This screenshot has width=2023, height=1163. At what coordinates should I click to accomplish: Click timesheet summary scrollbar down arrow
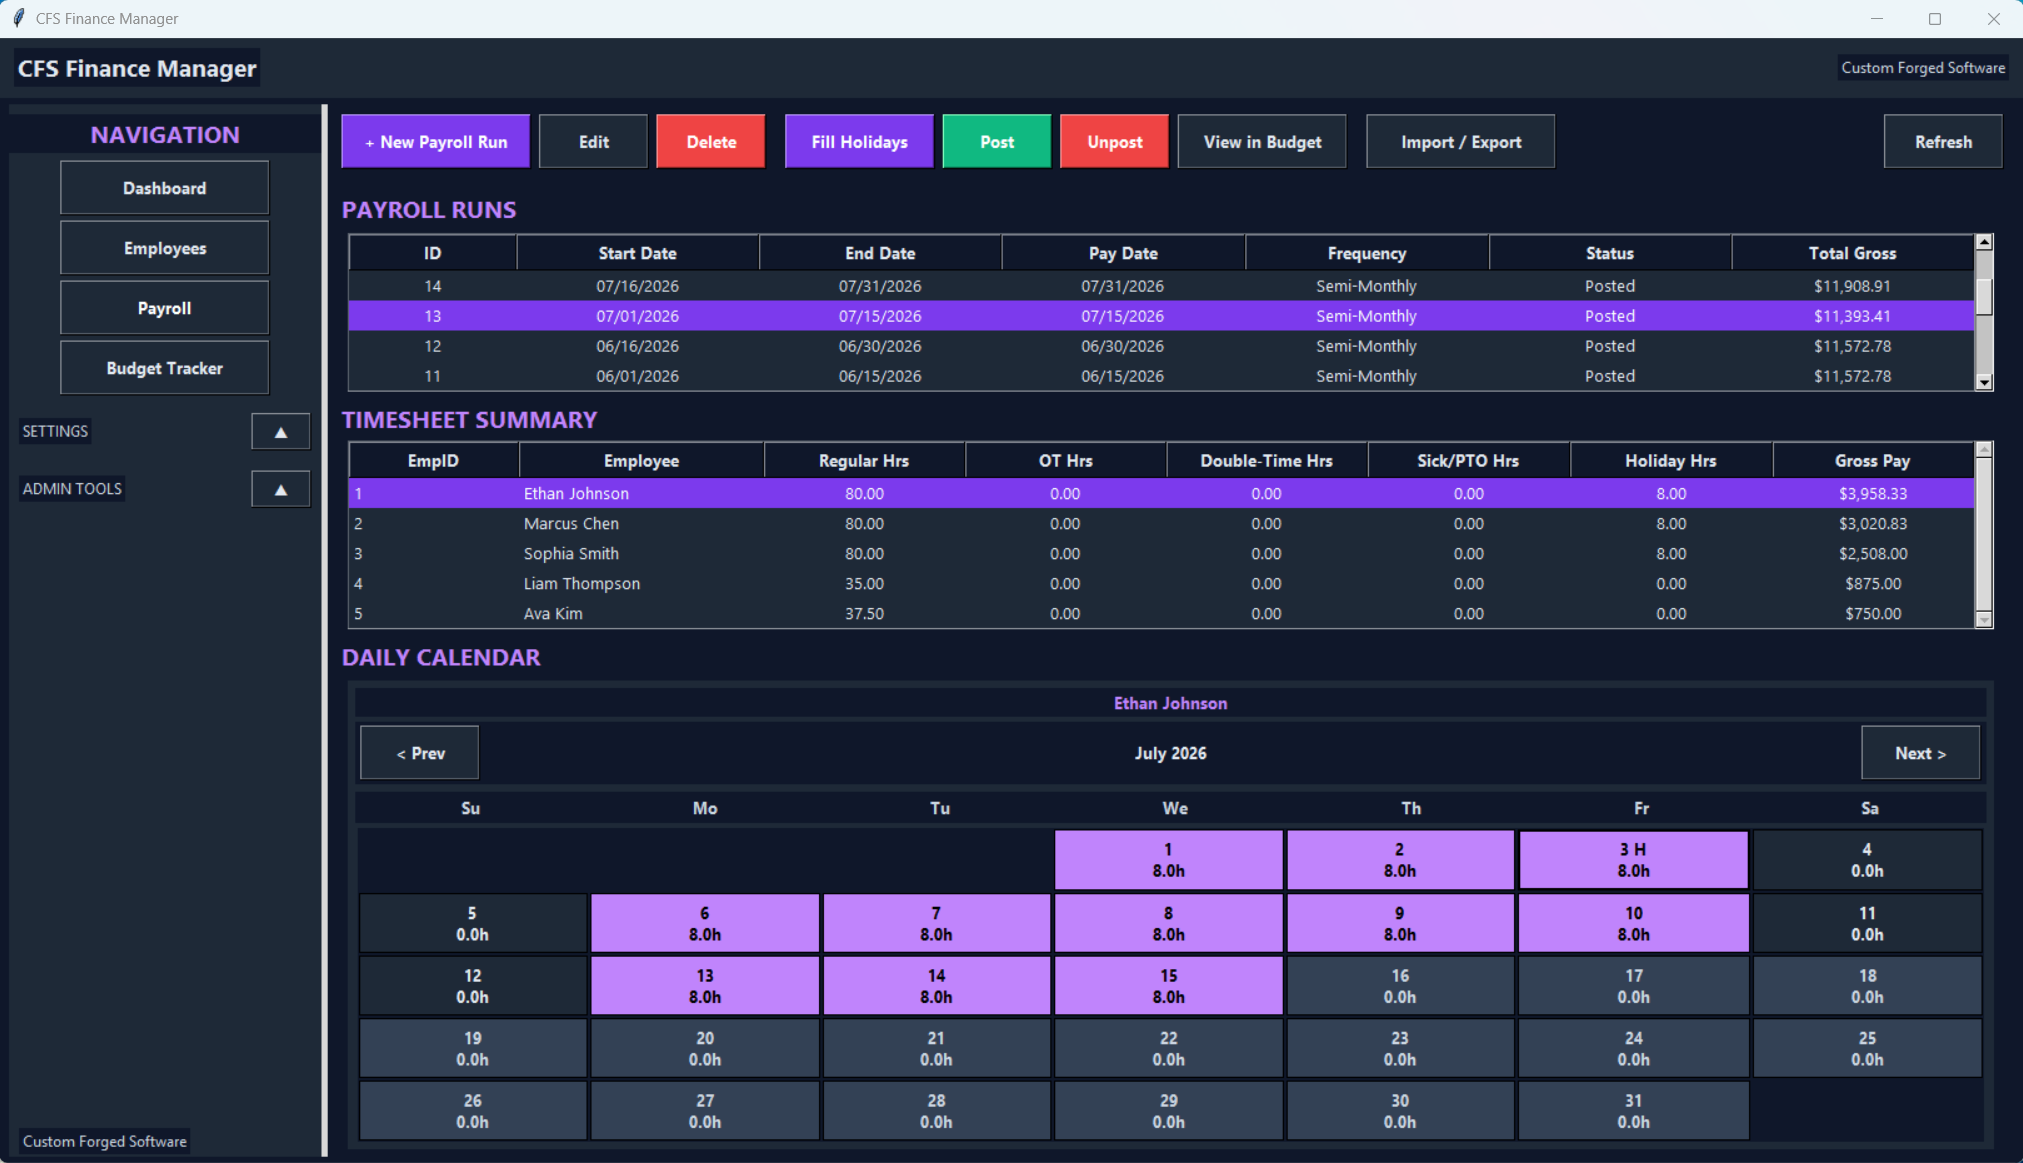[1984, 620]
